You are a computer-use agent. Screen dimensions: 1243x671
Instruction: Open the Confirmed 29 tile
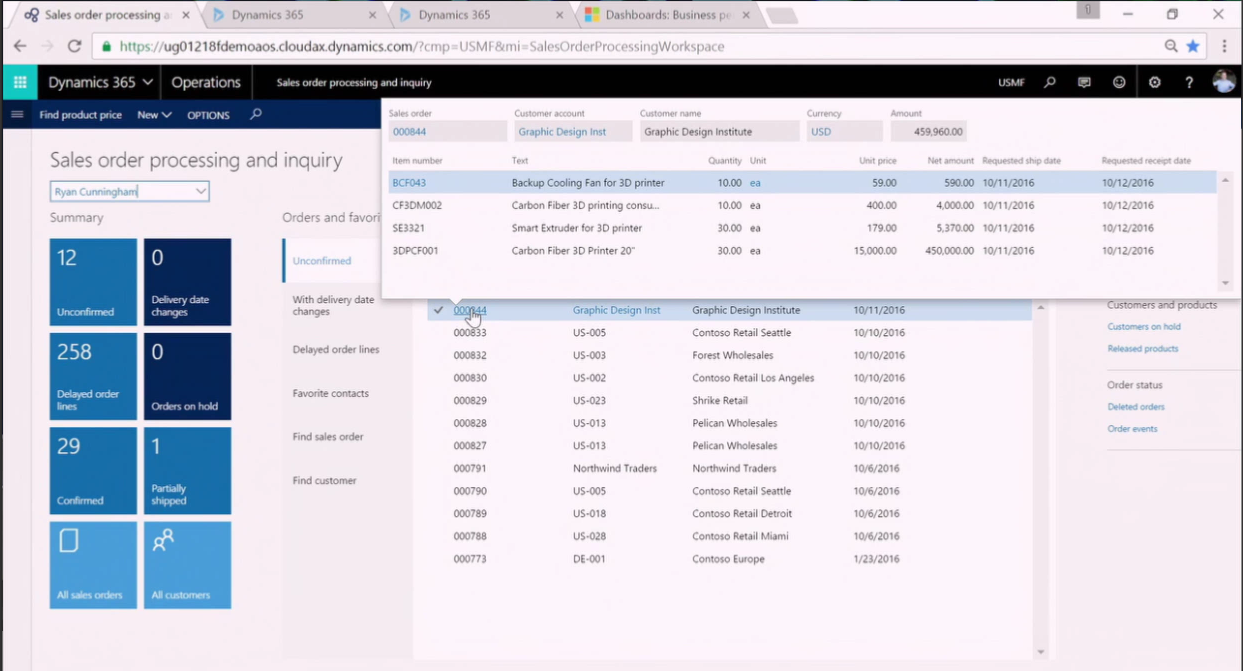tap(93, 471)
